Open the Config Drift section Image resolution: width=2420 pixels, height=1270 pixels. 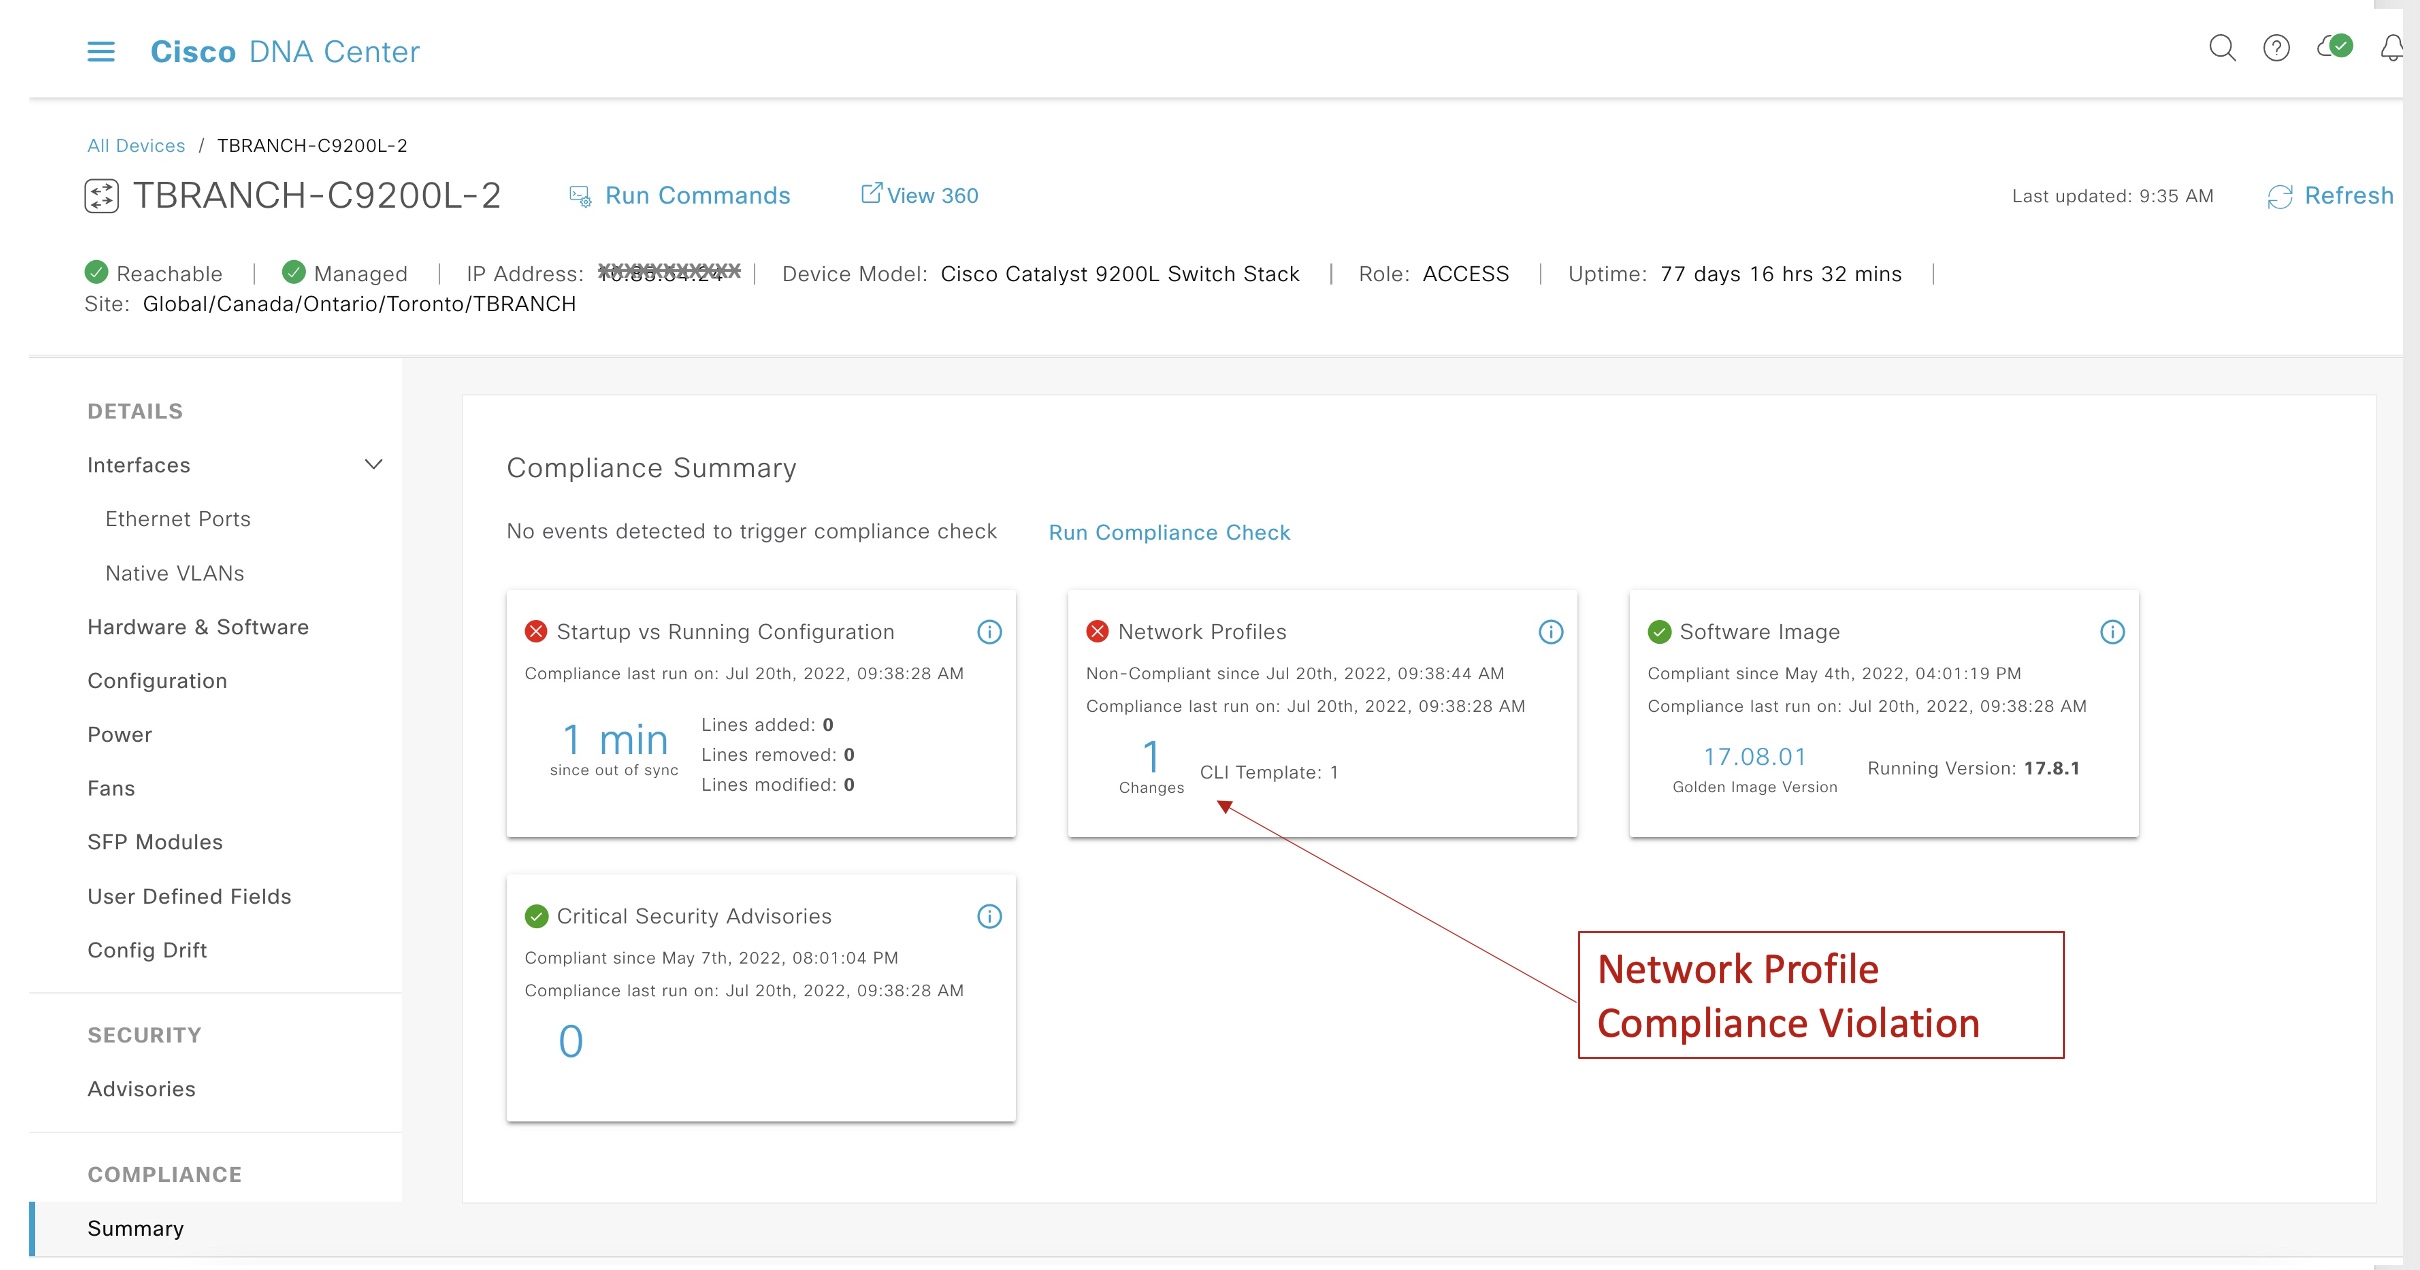click(147, 950)
